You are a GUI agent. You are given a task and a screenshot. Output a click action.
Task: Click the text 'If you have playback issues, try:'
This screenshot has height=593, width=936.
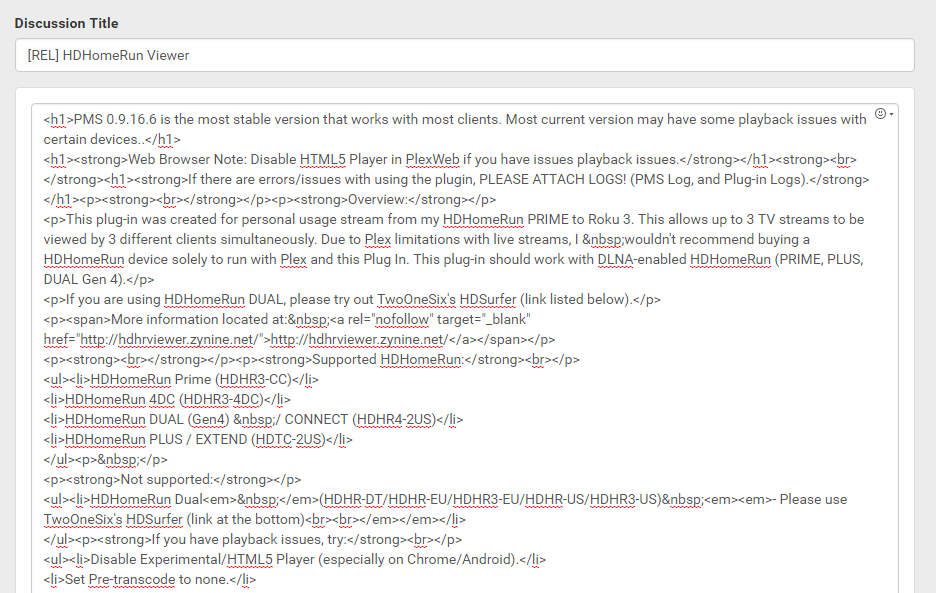tap(249, 539)
